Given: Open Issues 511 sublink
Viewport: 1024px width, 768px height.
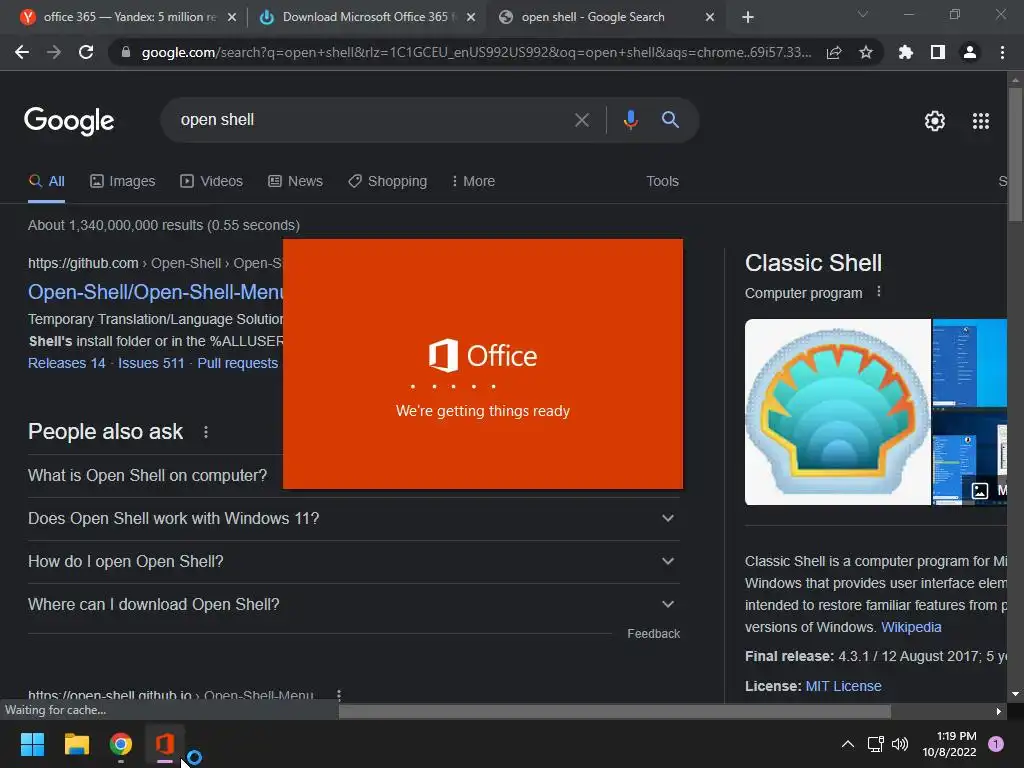Looking at the screenshot, I should 151,363.
